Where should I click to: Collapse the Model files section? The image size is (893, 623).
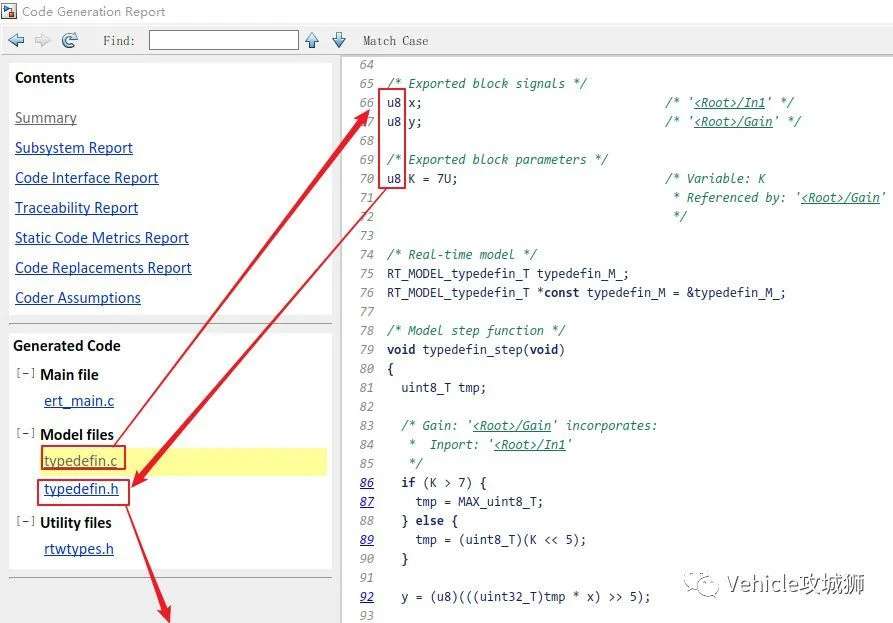click(x=25, y=433)
